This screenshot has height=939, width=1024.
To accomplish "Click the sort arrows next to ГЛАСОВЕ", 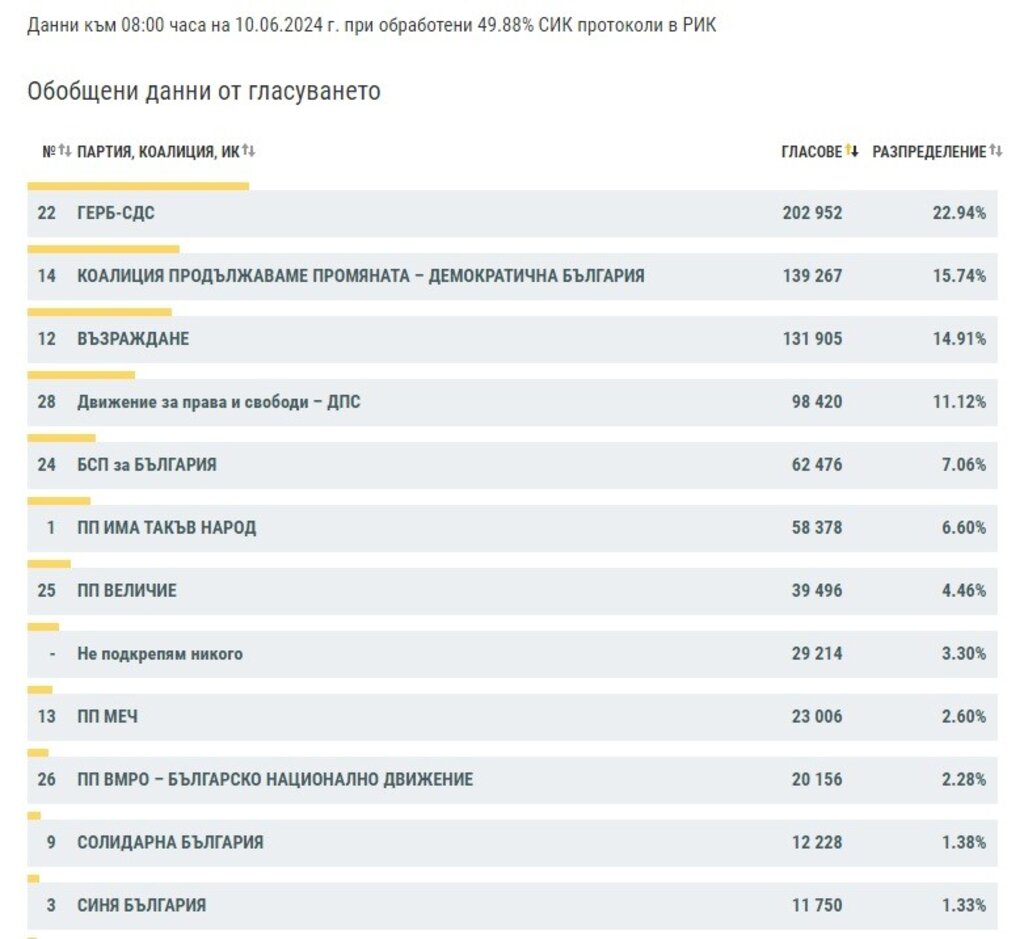I will (x=852, y=151).
